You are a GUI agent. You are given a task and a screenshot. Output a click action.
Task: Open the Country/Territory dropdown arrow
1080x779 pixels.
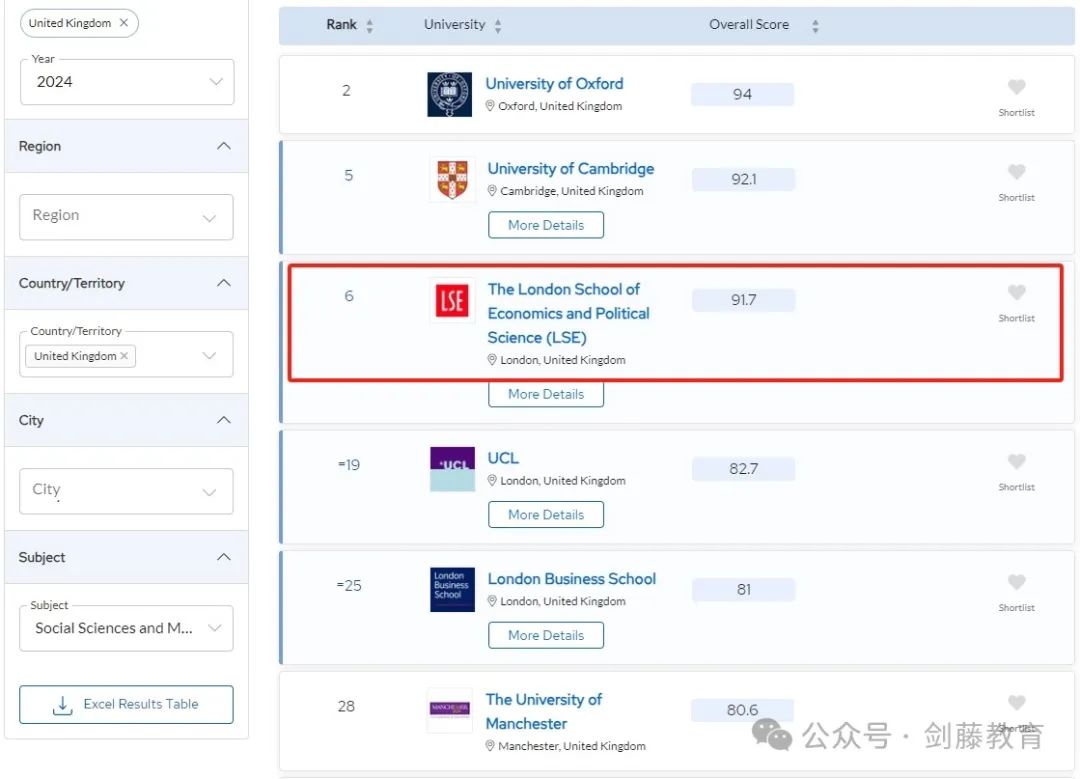point(209,355)
